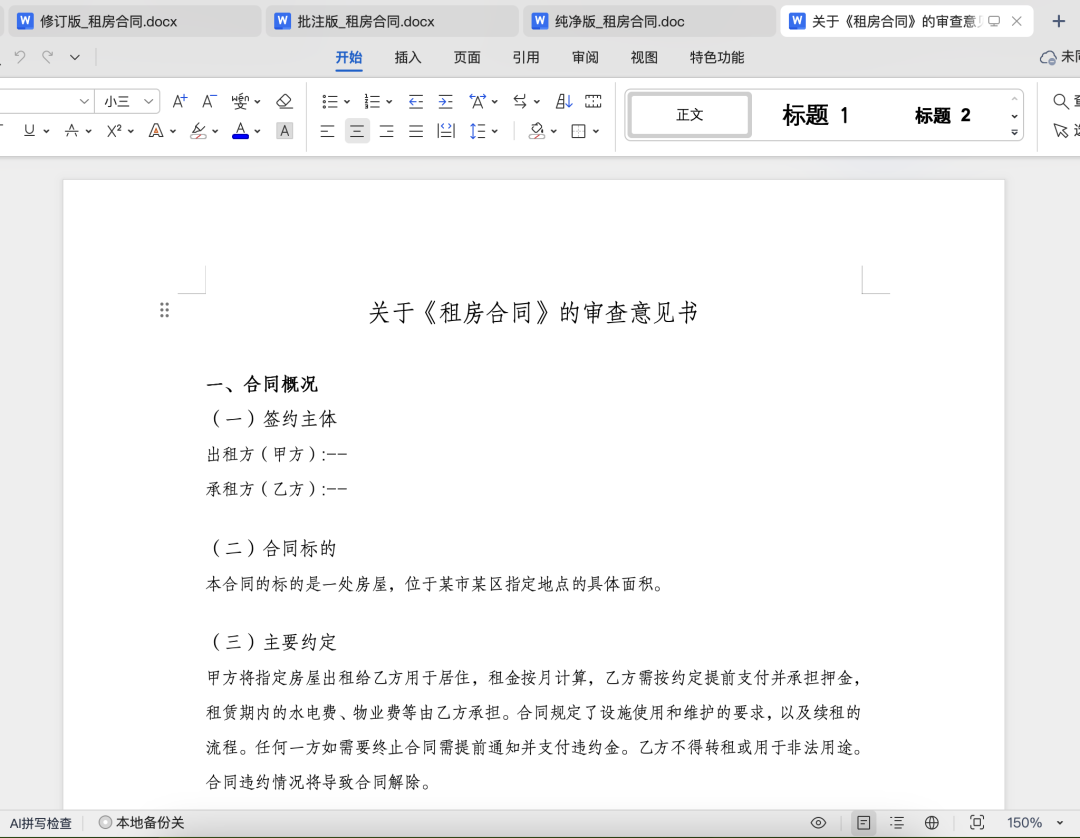
Task: Toggle superscript formatting
Action: point(114,131)
